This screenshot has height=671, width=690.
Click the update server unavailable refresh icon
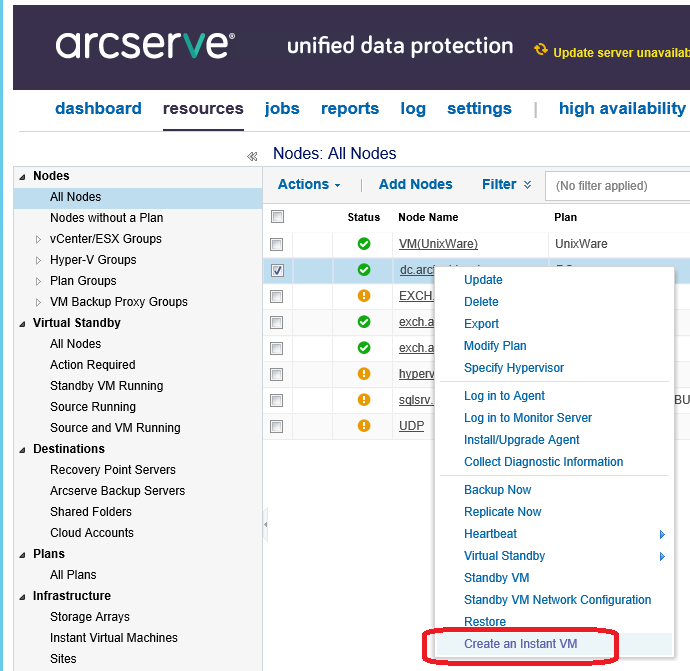541,50
